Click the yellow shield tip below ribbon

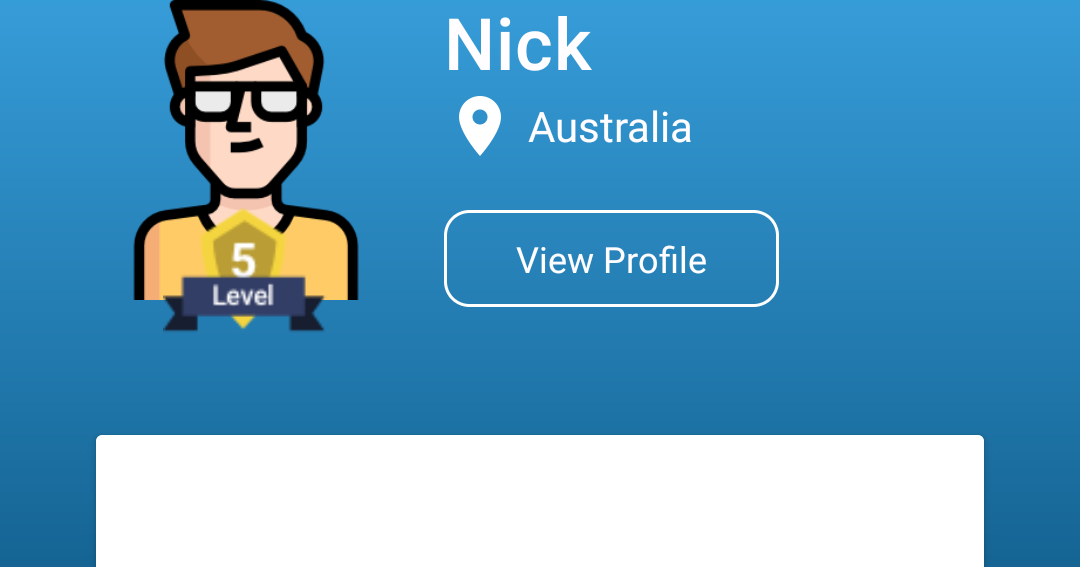coord(243,322)
